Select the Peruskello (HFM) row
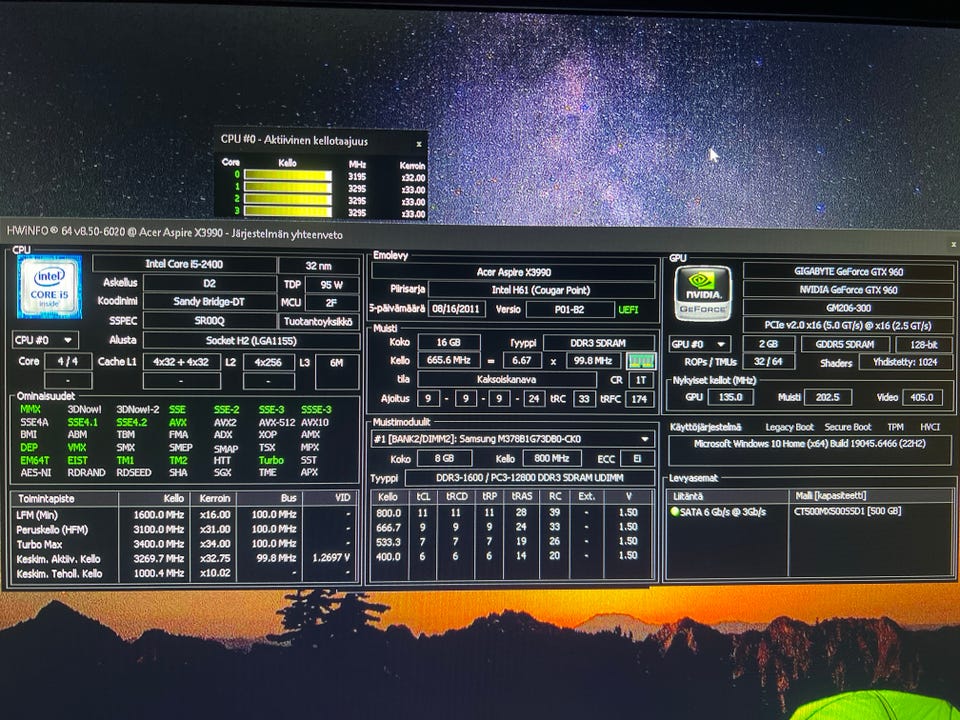 coord(184,530)
